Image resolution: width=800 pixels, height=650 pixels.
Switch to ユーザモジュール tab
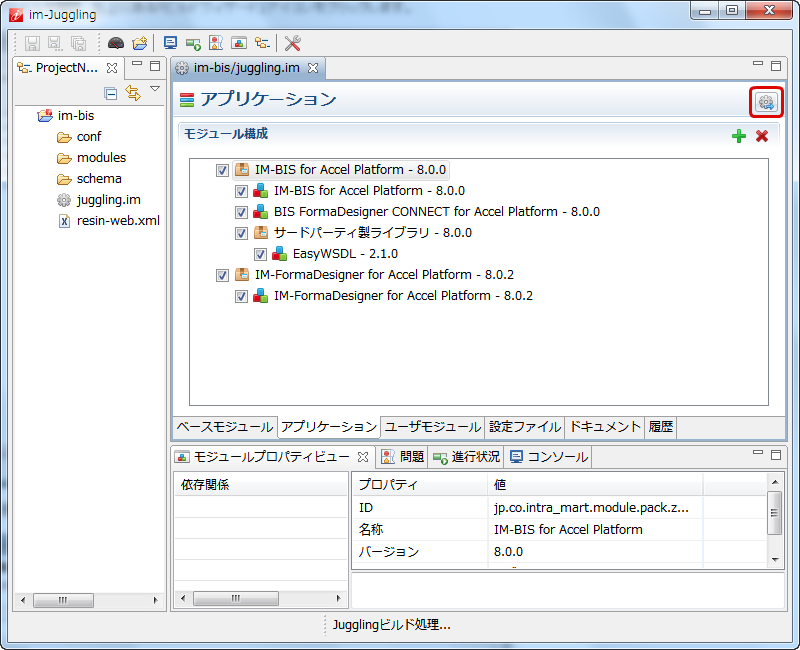point(433,427)
